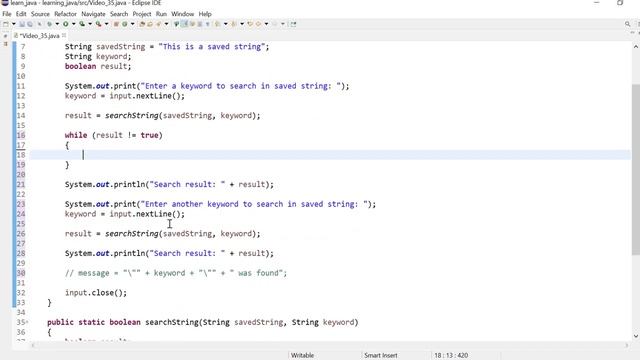Click the New Java Class icon
The height and width of the screenshot is (360, 640).
pyautogui.click(x=124, y=24)
